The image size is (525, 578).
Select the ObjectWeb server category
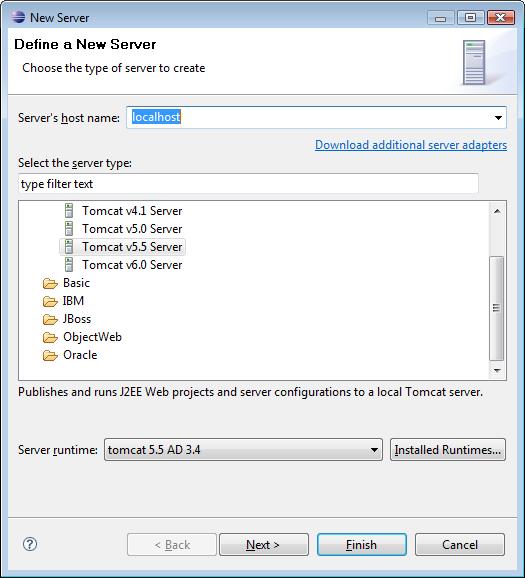pos(92,337)
